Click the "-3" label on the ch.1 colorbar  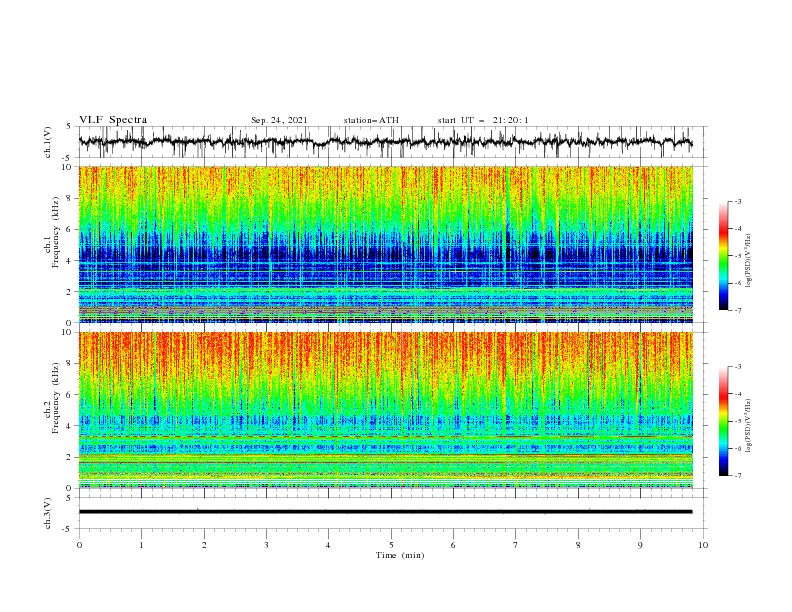coord(737,201)
